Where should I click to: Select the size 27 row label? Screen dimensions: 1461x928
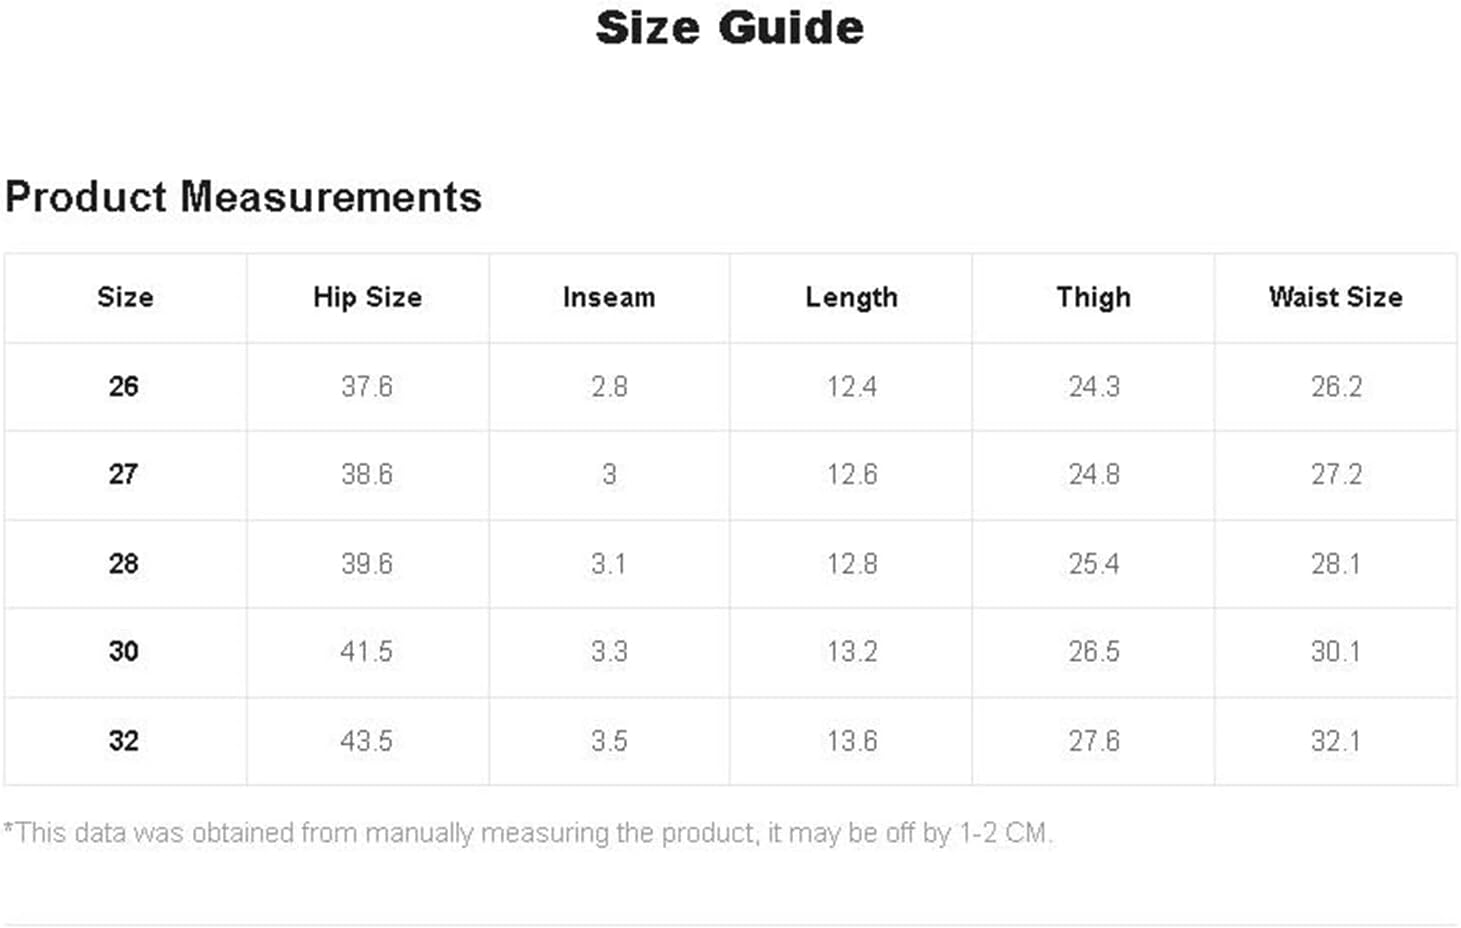tap(124, 474)
